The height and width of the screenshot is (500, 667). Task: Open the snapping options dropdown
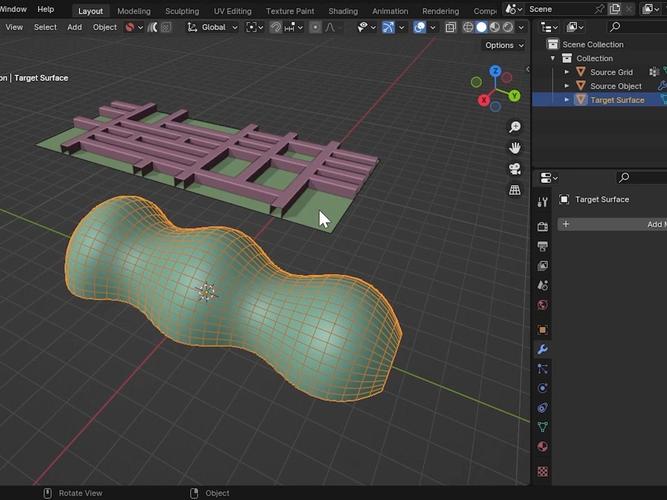pos(294,27)
